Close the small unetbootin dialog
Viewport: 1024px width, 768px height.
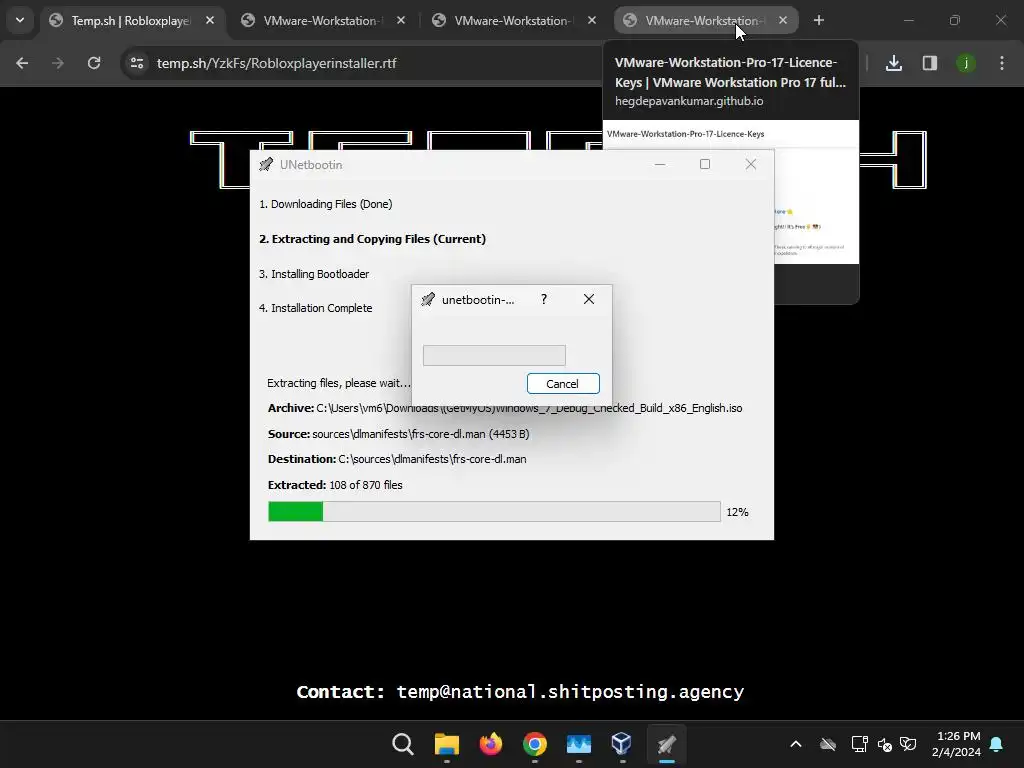(x=589, y=299)
